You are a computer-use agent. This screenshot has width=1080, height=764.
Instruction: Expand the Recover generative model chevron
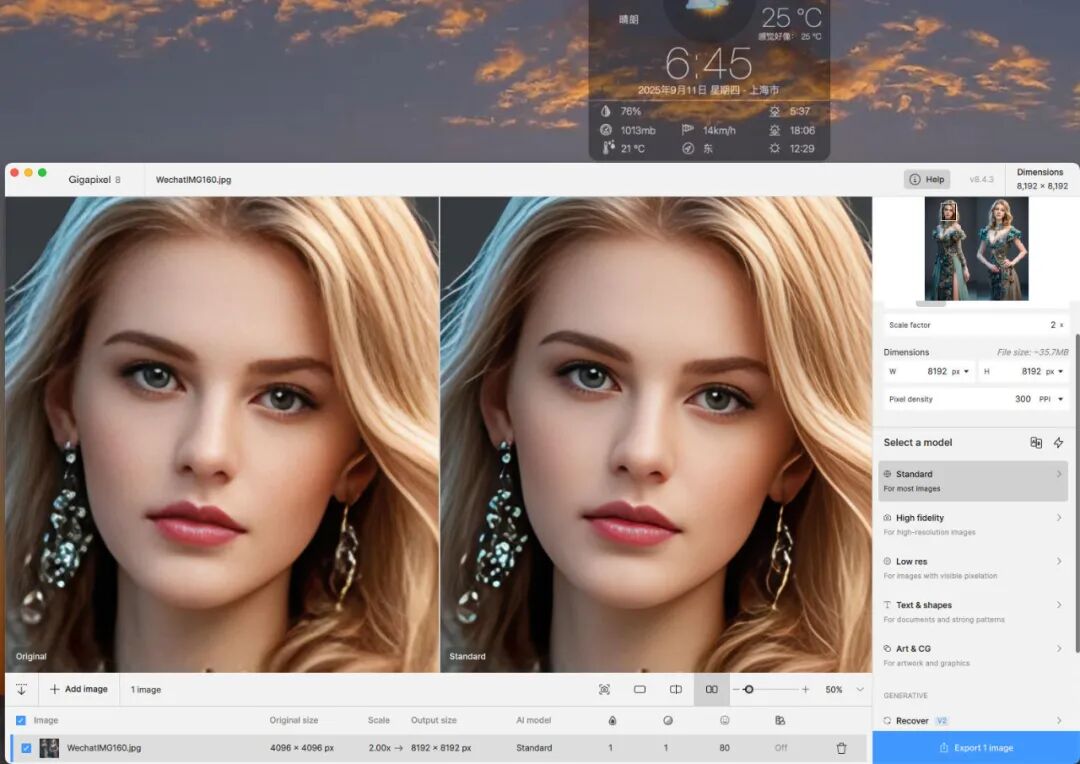click(x=1059, y=721)
